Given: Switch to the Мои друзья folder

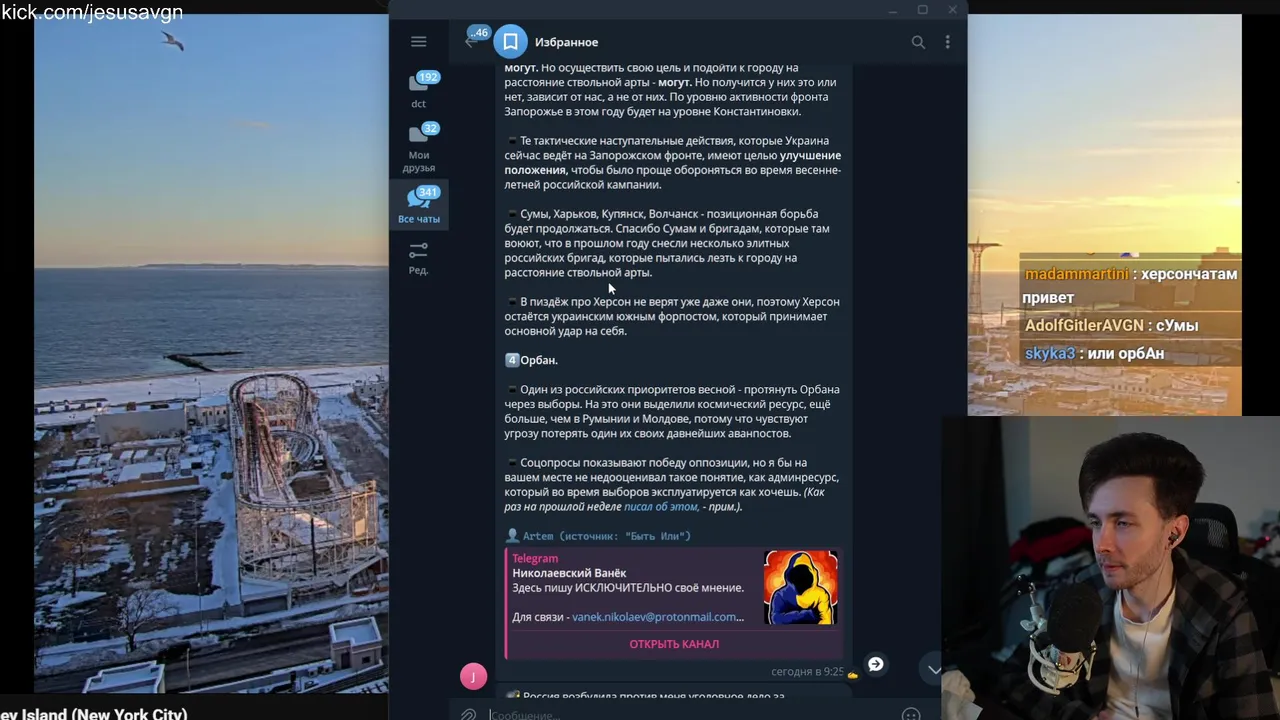Looking at the screenshot, I should point(419,147).
